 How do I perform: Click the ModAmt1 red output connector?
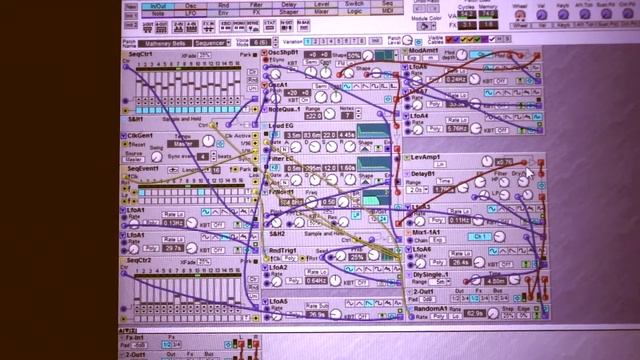coord(537,56)
